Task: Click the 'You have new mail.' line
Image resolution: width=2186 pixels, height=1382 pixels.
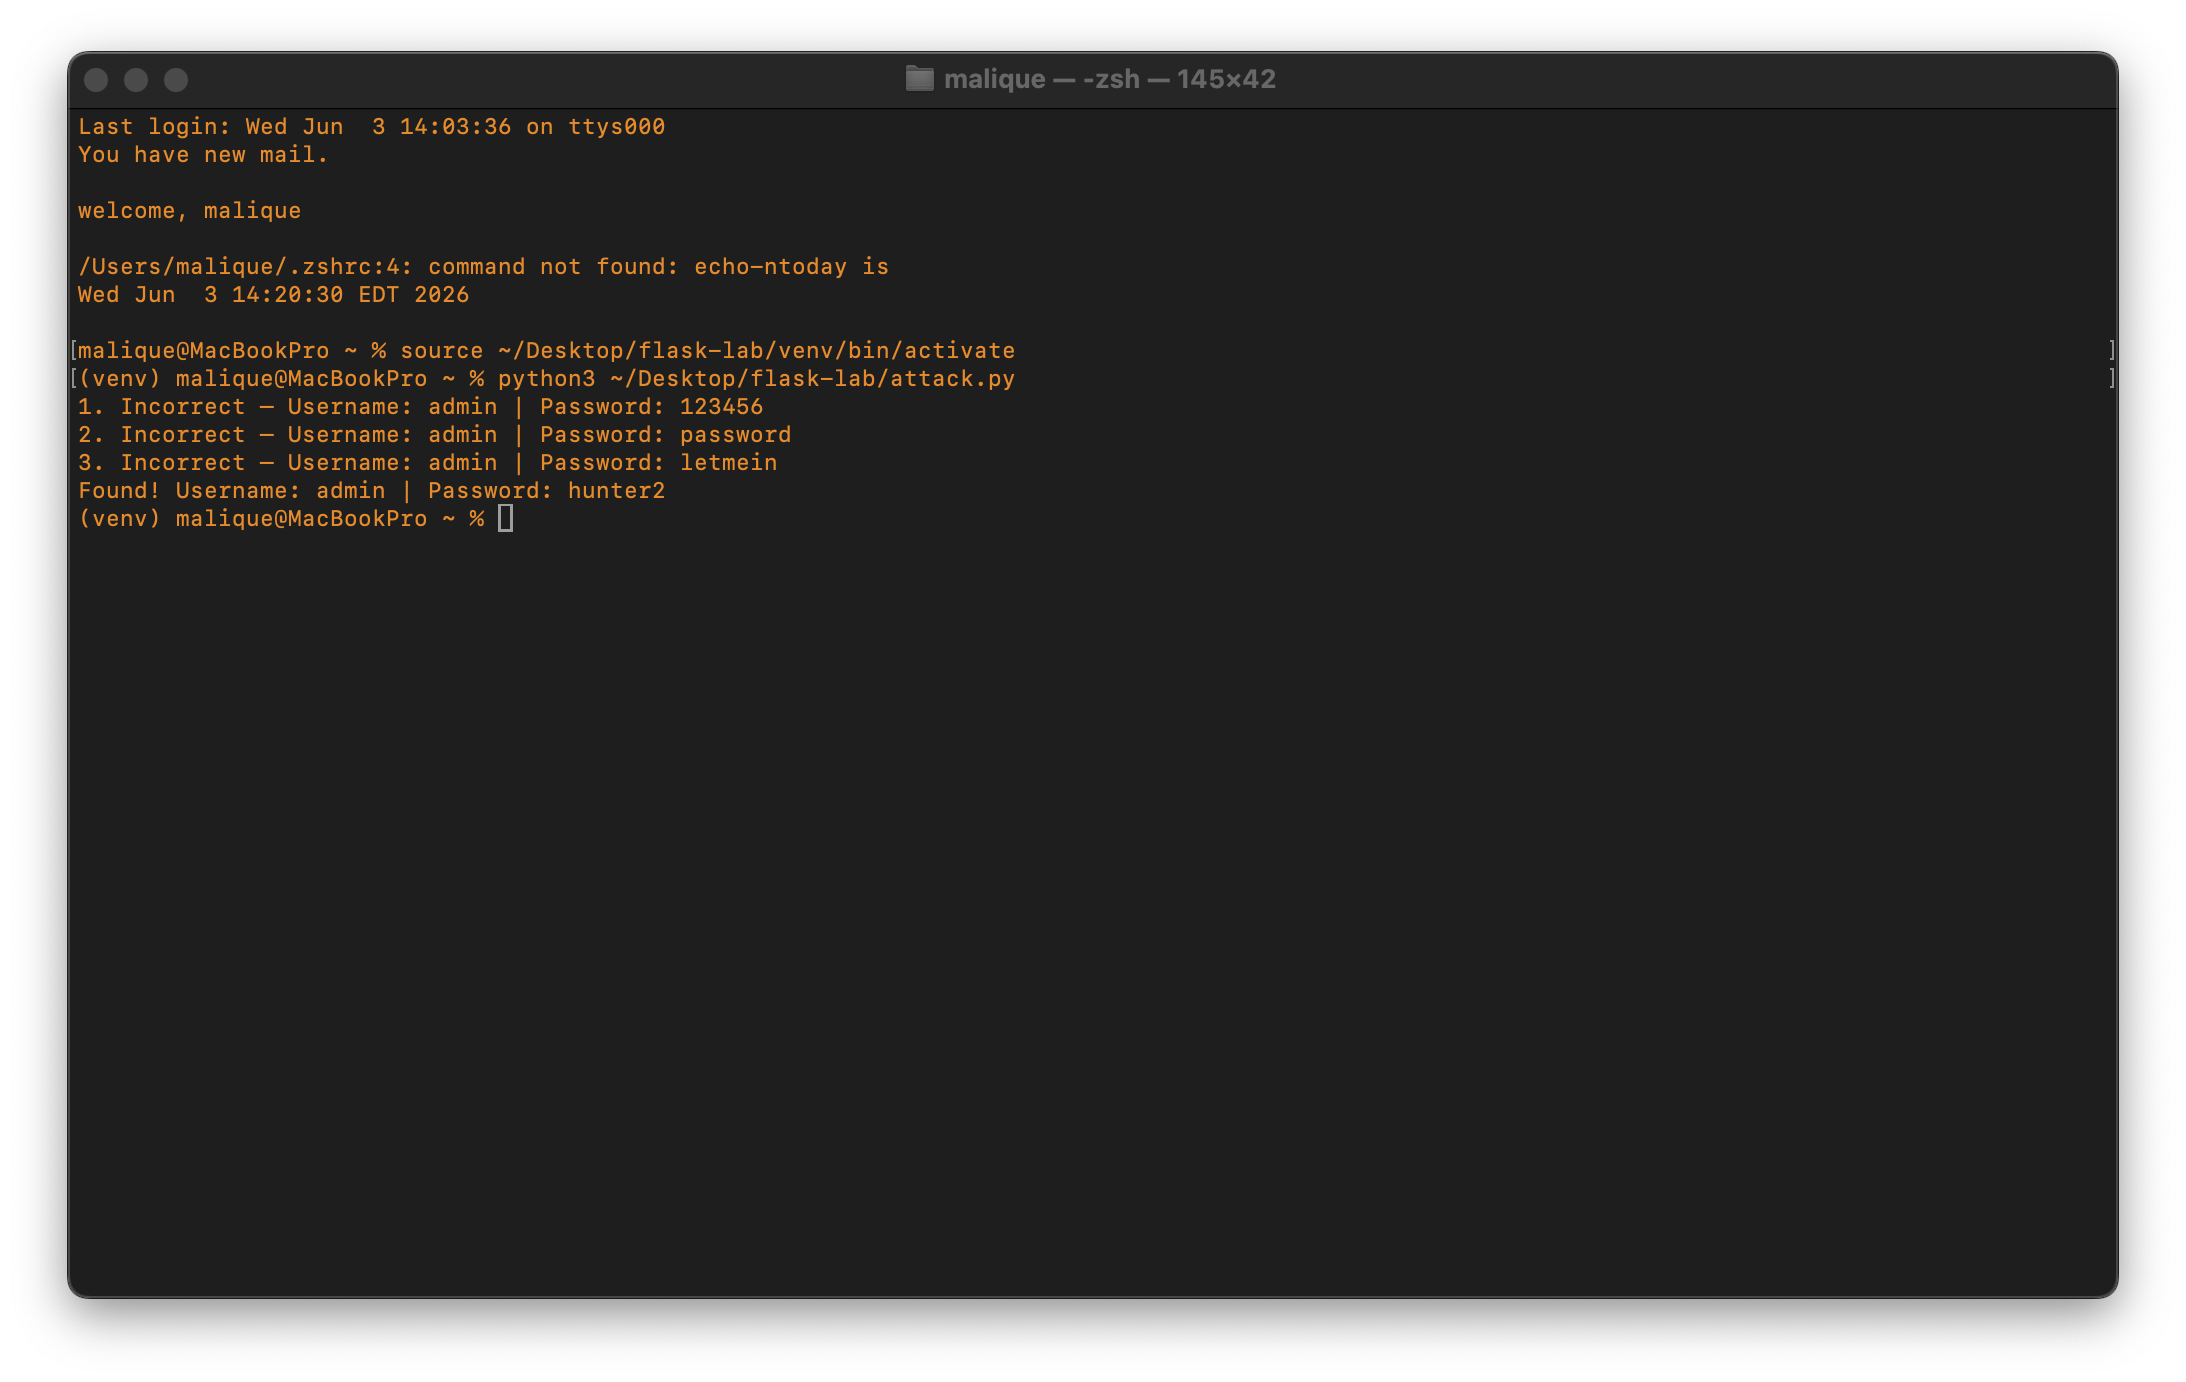Action: point(203,155)
